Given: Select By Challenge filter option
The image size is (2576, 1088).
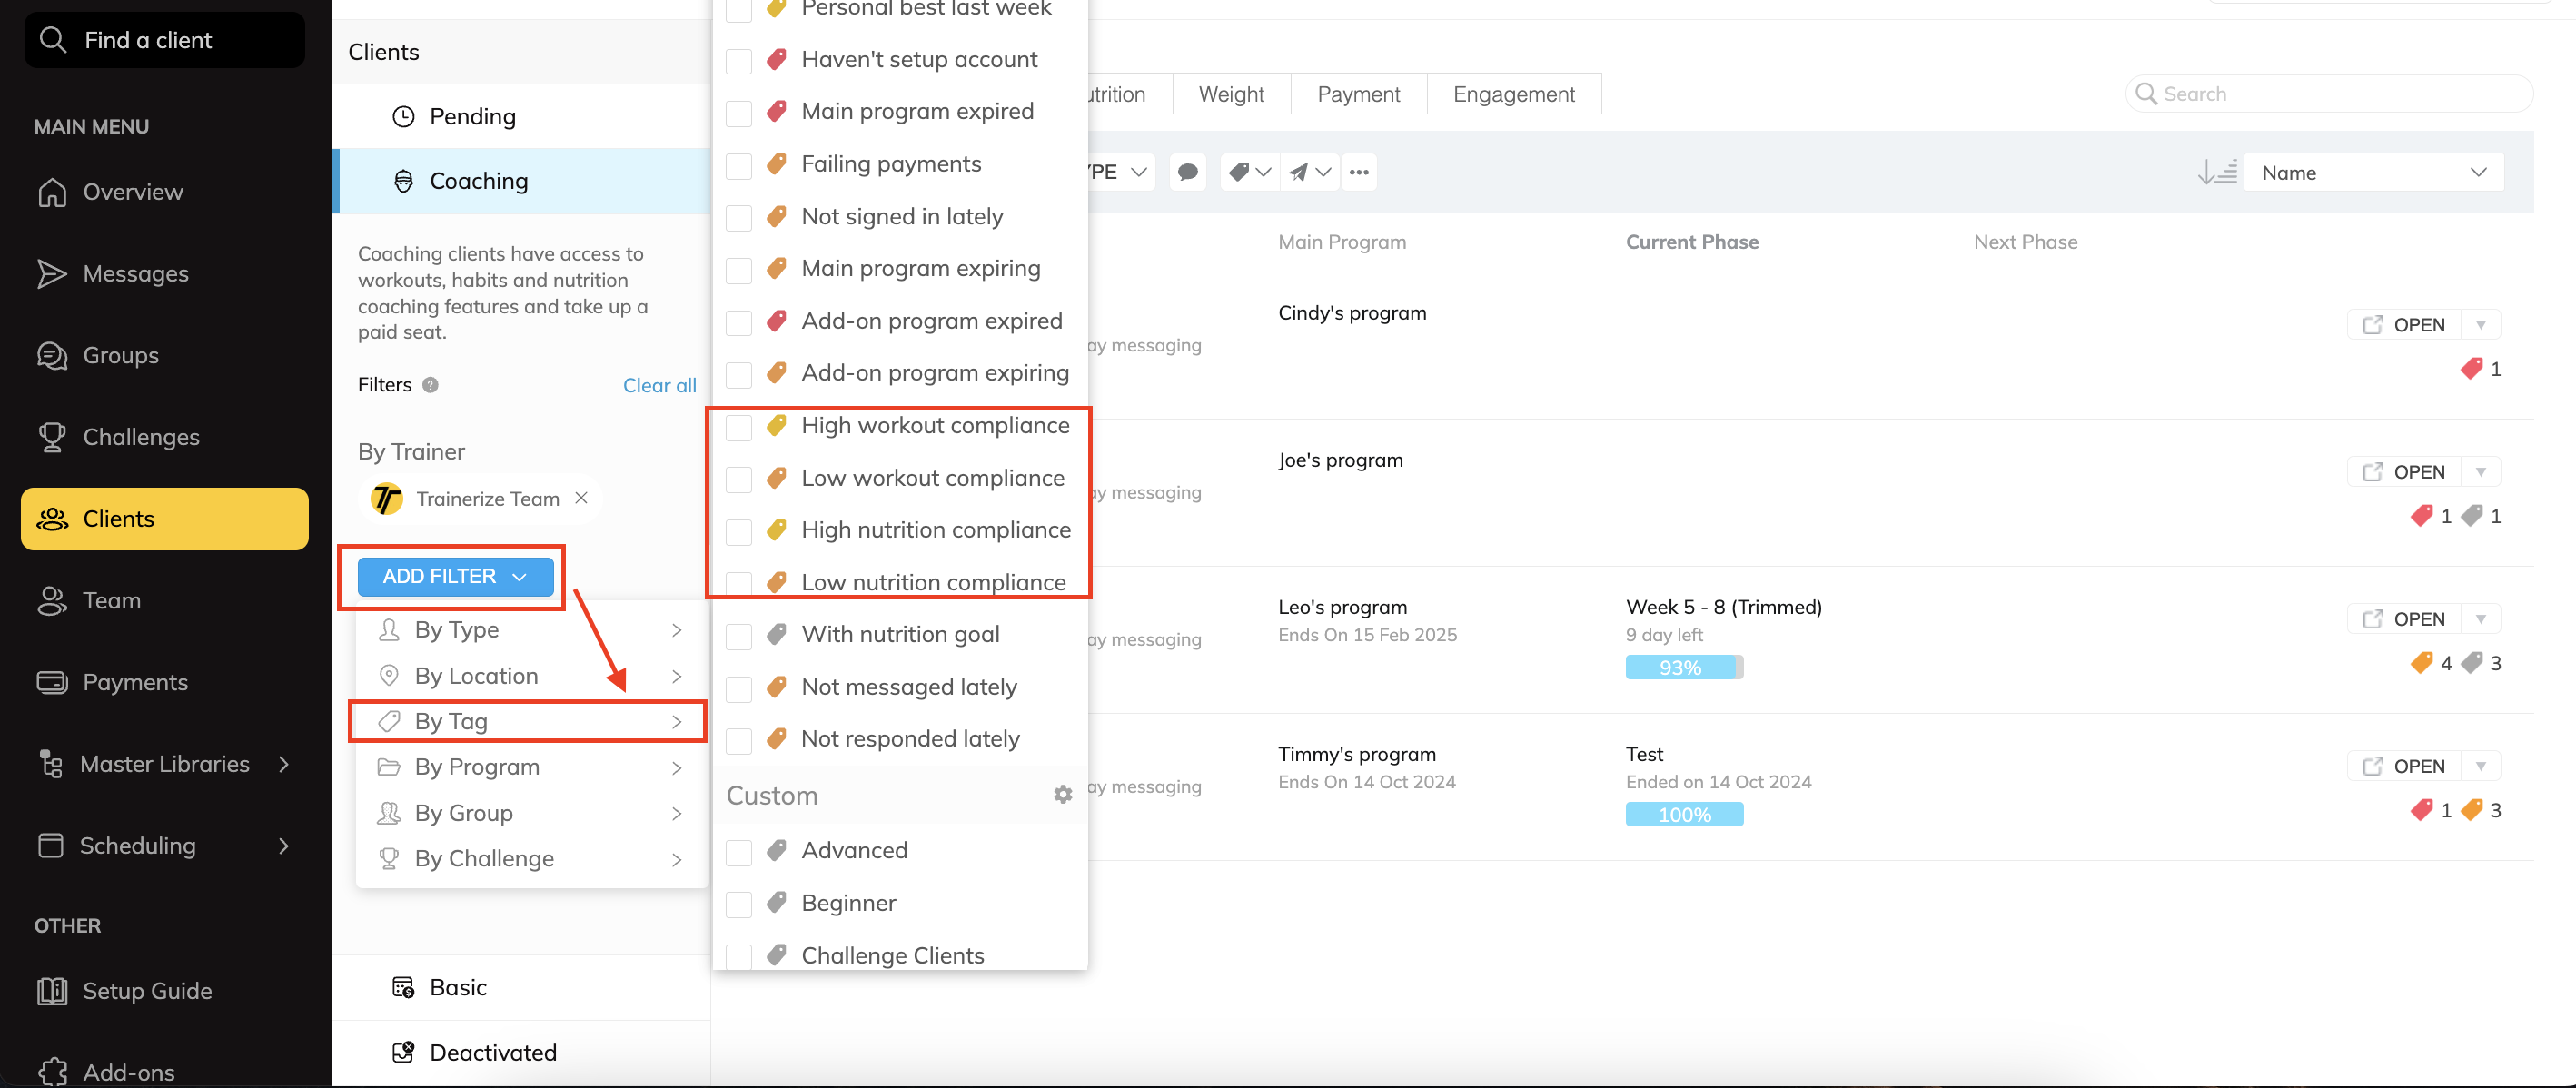Looking at the screenshot, I should pyautogui.click(x=531, y=859).
